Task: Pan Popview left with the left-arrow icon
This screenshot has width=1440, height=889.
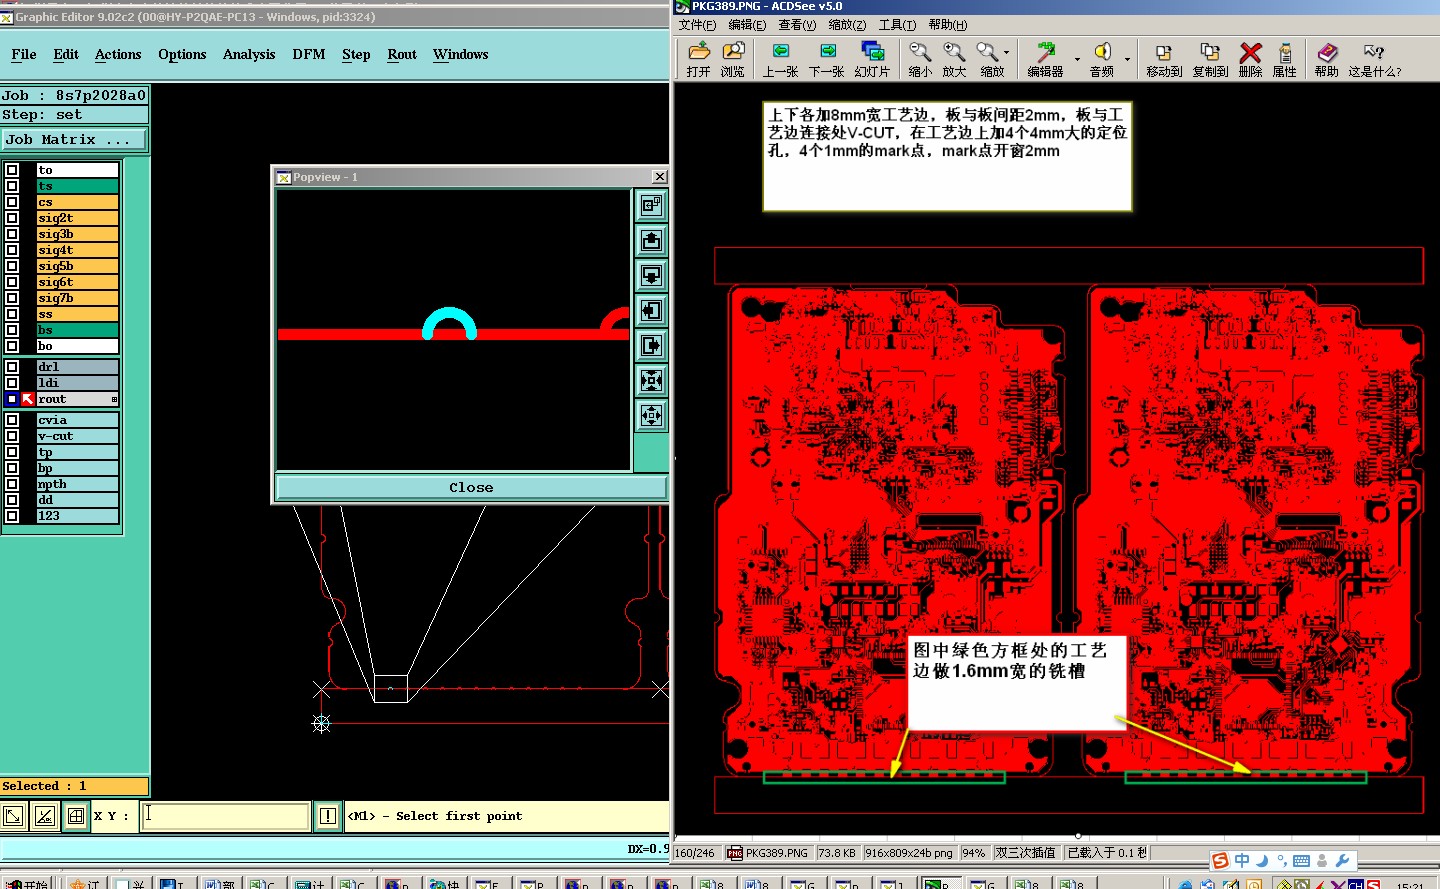Action: (651, 310)
